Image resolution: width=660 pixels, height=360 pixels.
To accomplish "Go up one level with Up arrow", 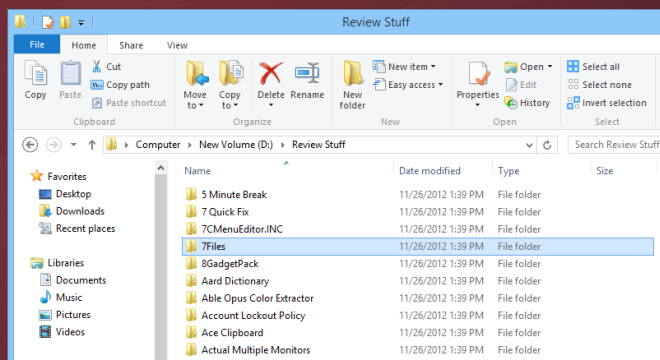I will pos(92,145).
